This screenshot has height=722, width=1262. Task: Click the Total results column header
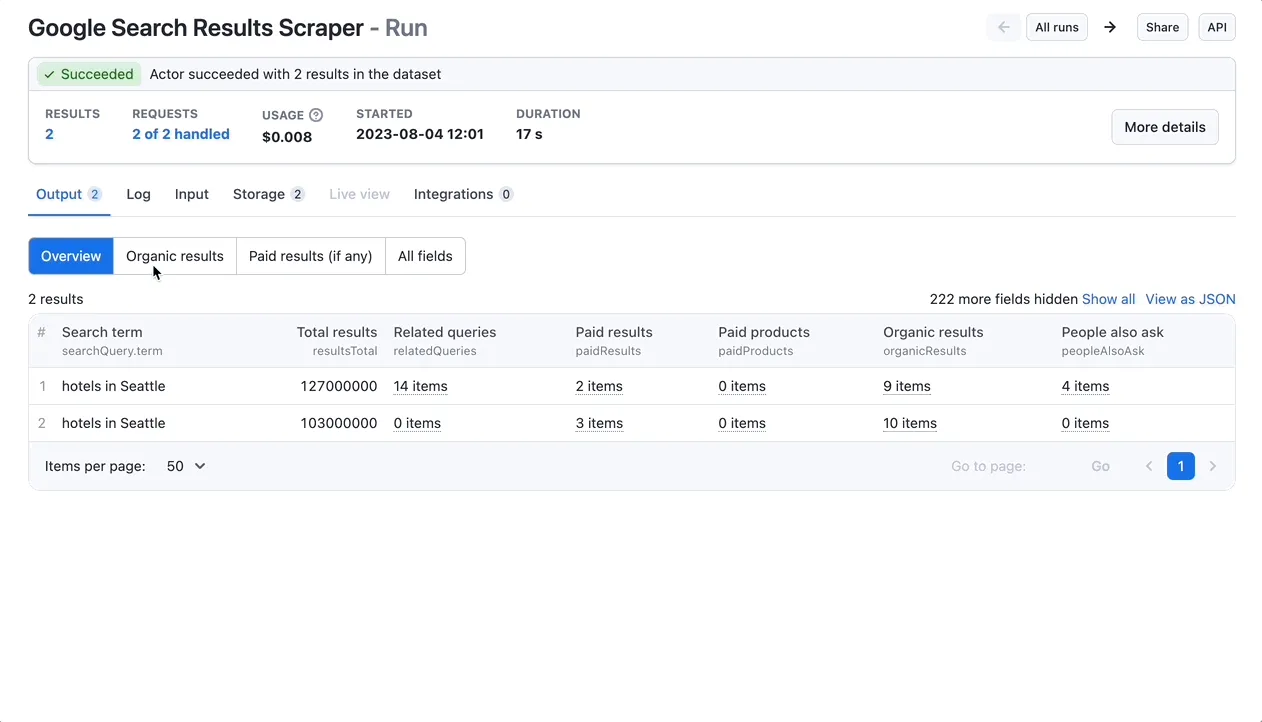click(x=337, y=332)
